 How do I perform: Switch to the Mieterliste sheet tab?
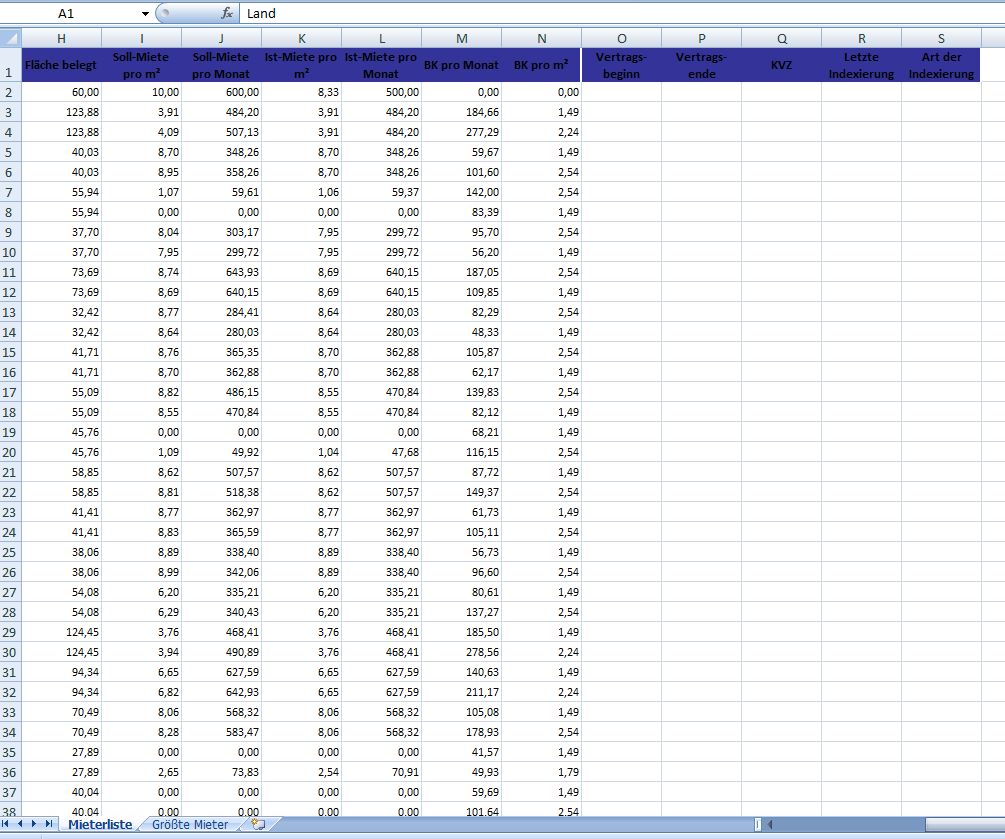pos(100,825)
